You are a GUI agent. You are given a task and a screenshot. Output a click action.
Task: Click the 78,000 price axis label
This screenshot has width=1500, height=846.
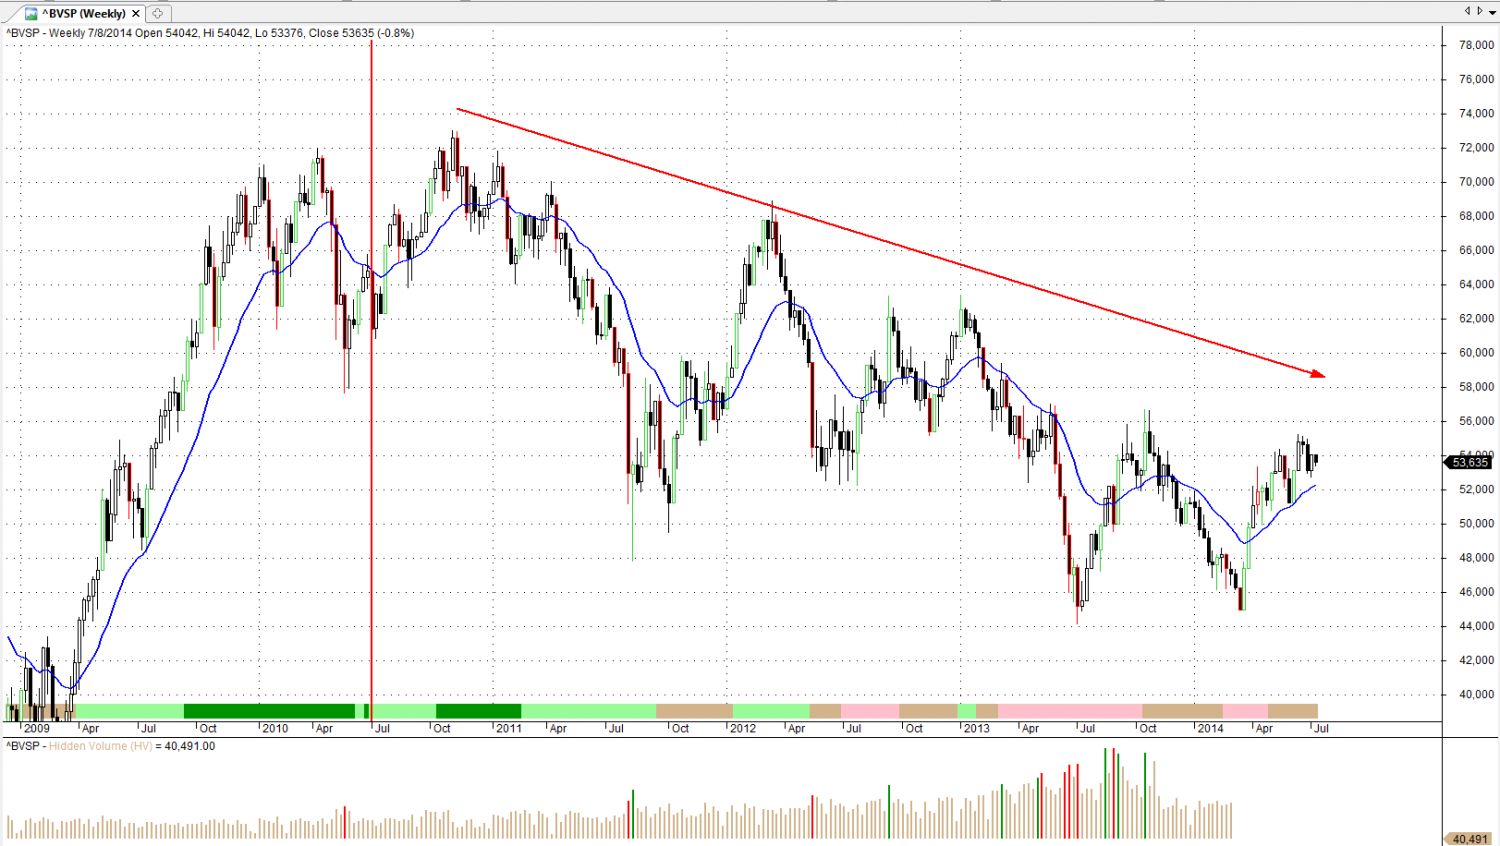(1476, 45)
